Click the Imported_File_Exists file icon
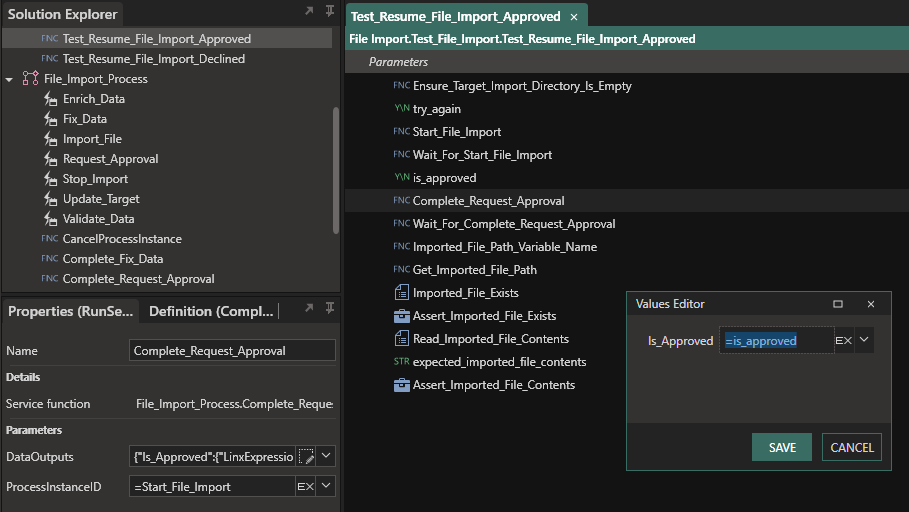The height and width of the screenshot is (512, 909). [401, 293]
